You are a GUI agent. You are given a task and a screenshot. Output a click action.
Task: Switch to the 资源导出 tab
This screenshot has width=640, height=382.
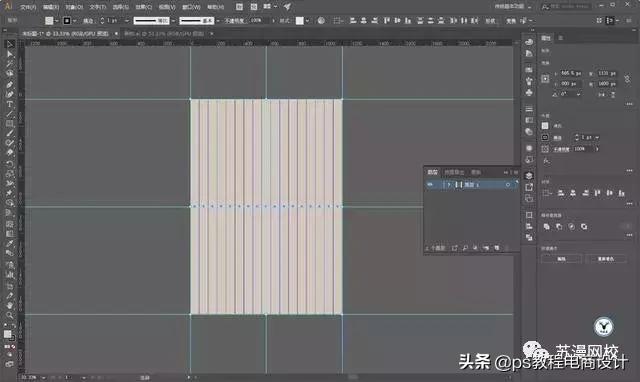click(454, 172)
